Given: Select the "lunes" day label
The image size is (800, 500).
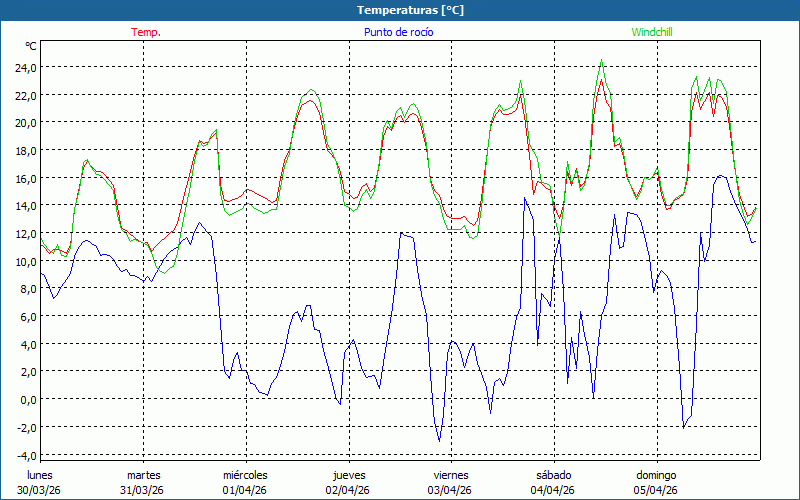Looking at the screenshot, I should click(40, 475).
